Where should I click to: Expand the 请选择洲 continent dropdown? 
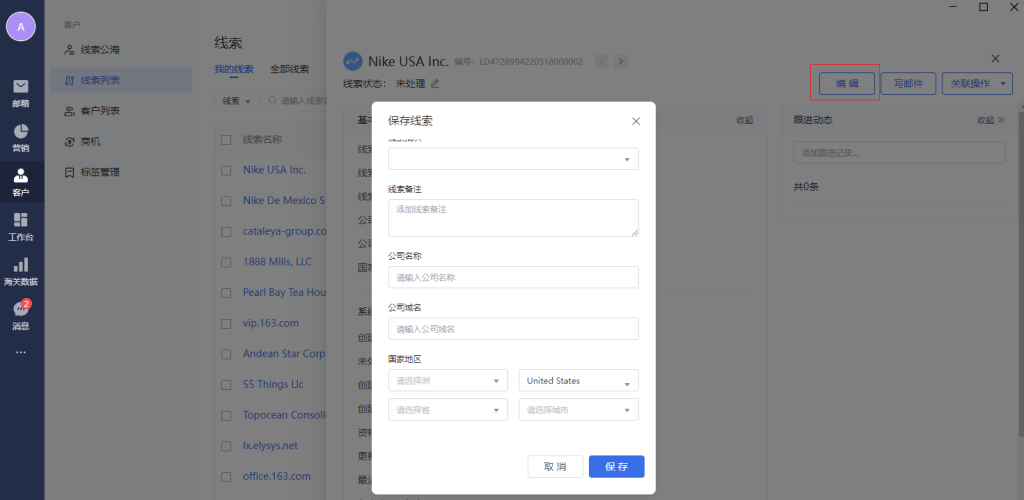click(447, 381)
